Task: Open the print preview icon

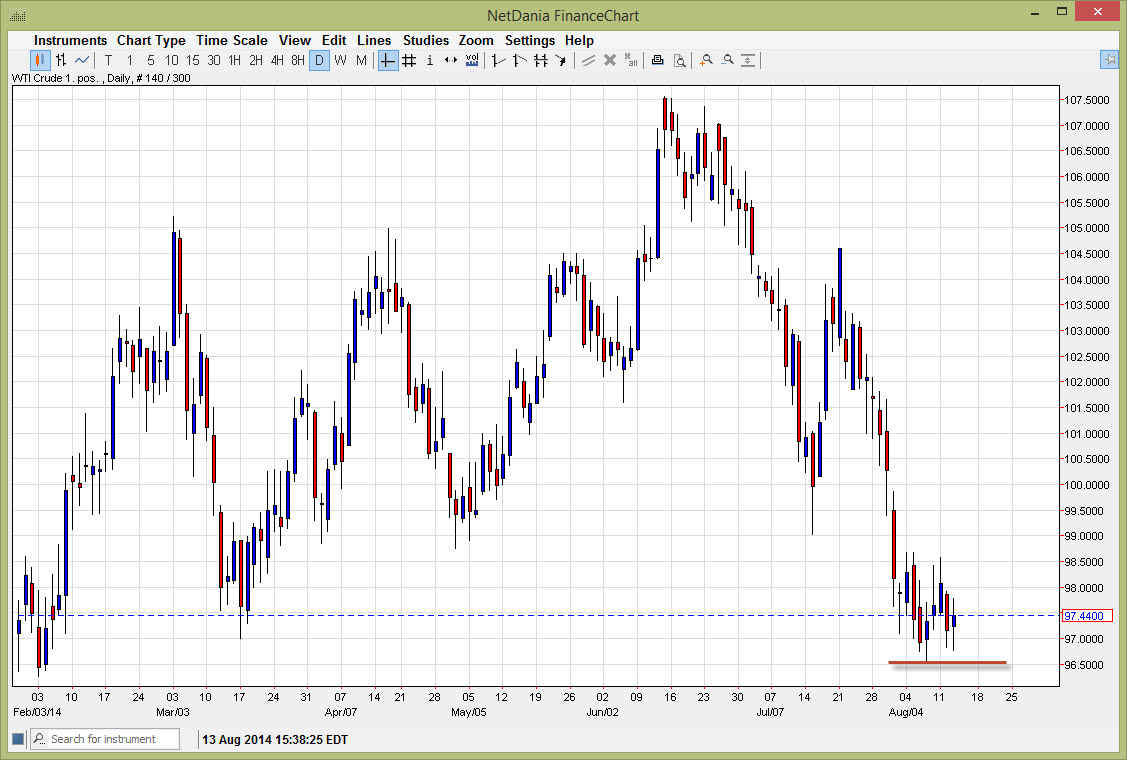Action: [679, 60]
